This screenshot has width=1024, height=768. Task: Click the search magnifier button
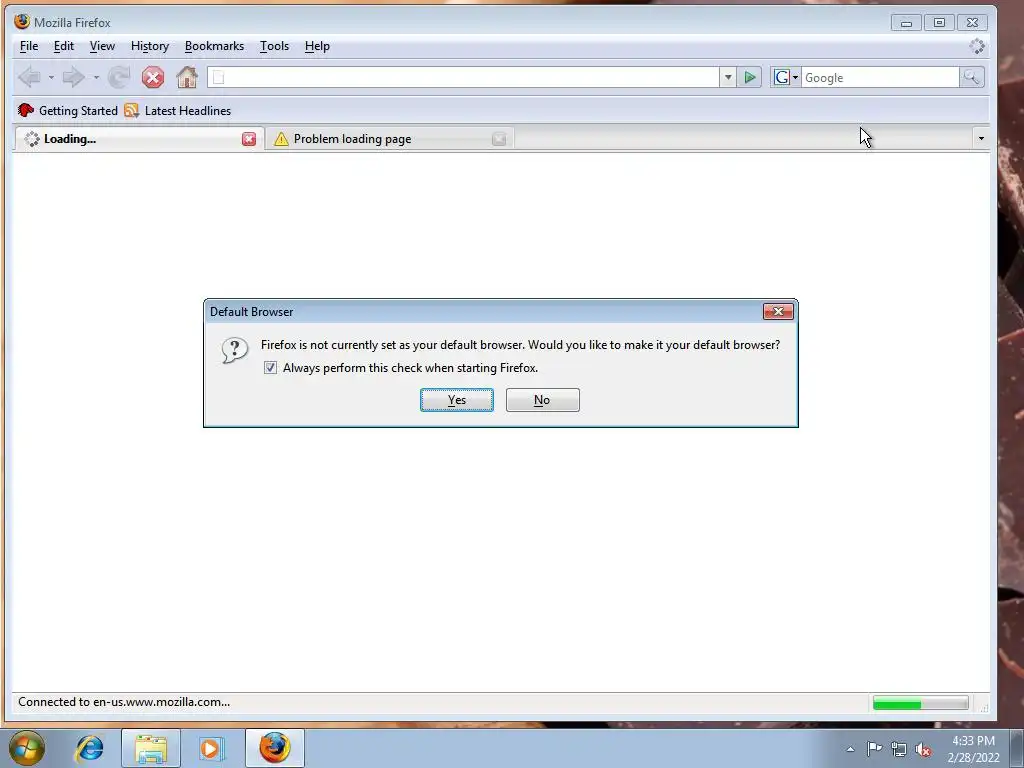(972, 78)
